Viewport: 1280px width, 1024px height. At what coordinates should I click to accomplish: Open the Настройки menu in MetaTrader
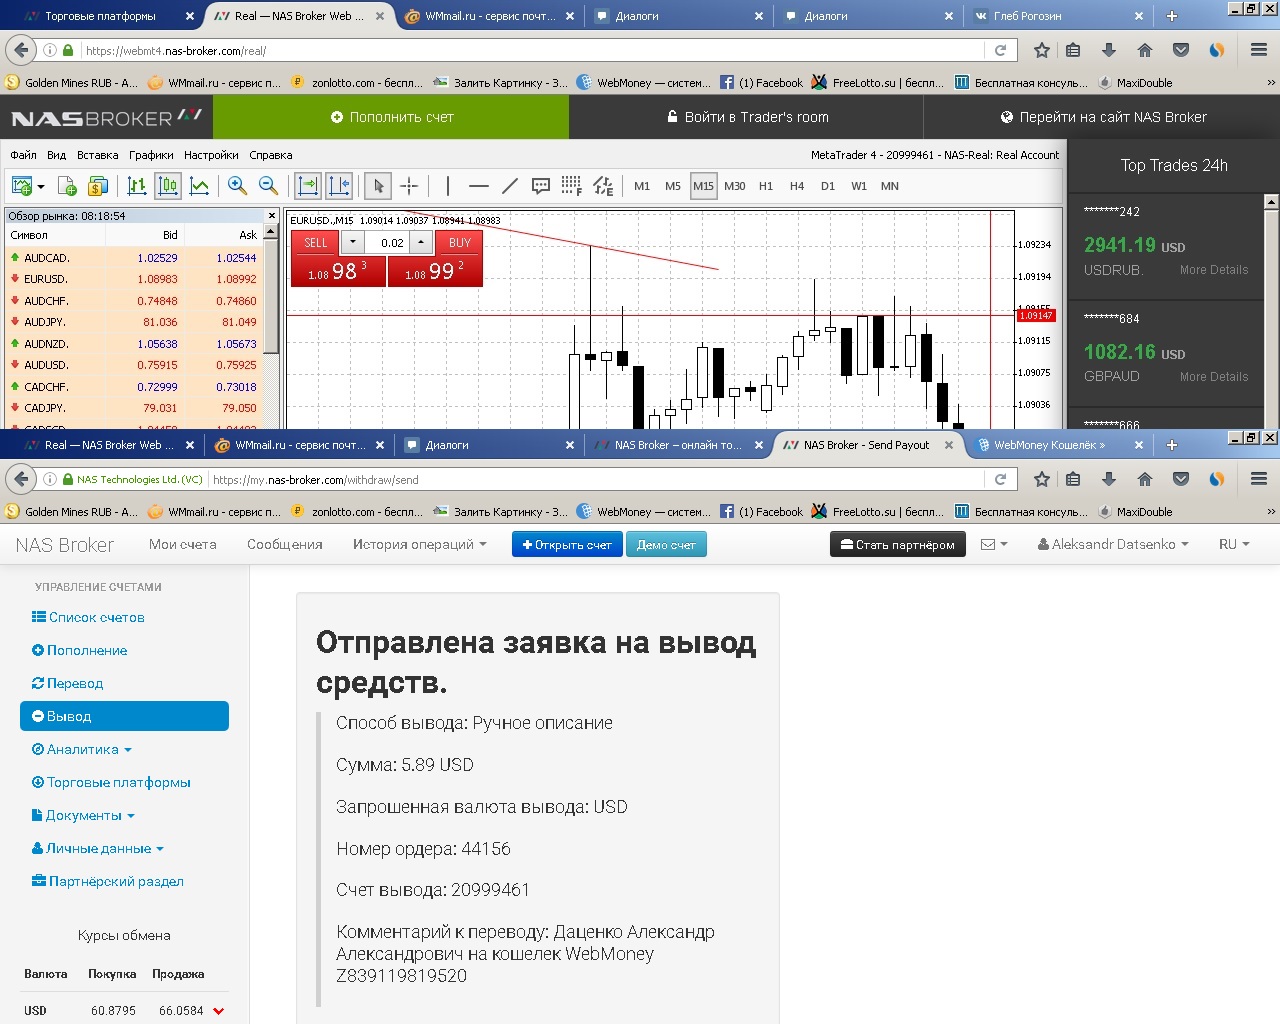211,155
